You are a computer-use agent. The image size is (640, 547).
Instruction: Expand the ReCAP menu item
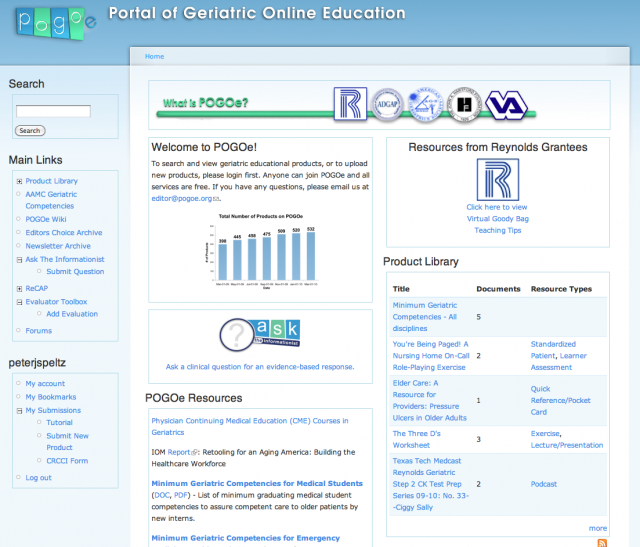click(x=19, y=288)
